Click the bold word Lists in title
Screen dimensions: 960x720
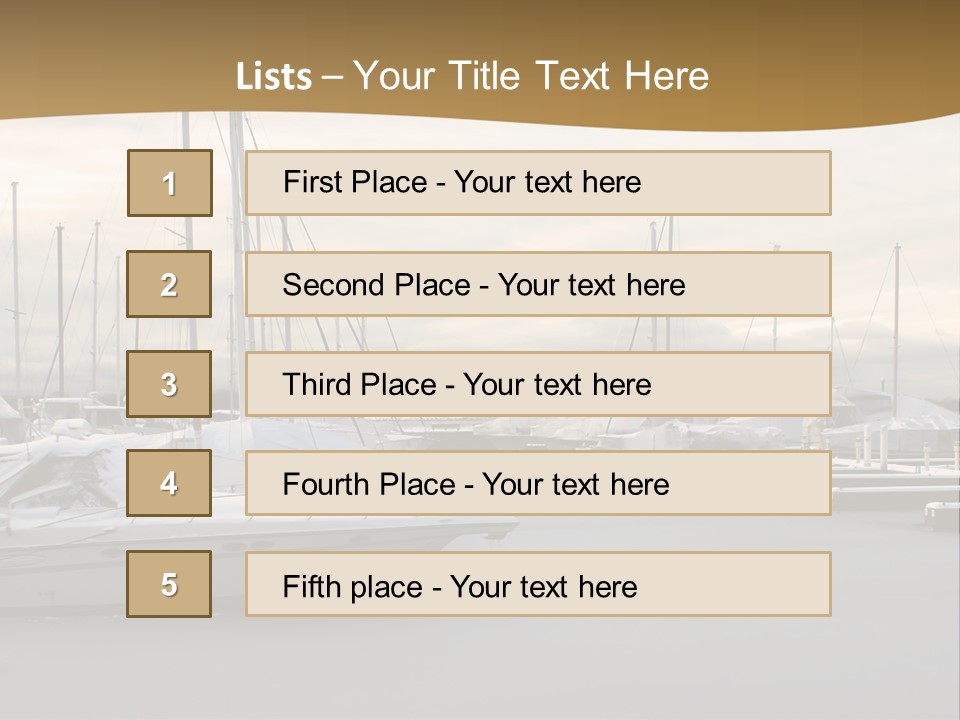point(273,76)
